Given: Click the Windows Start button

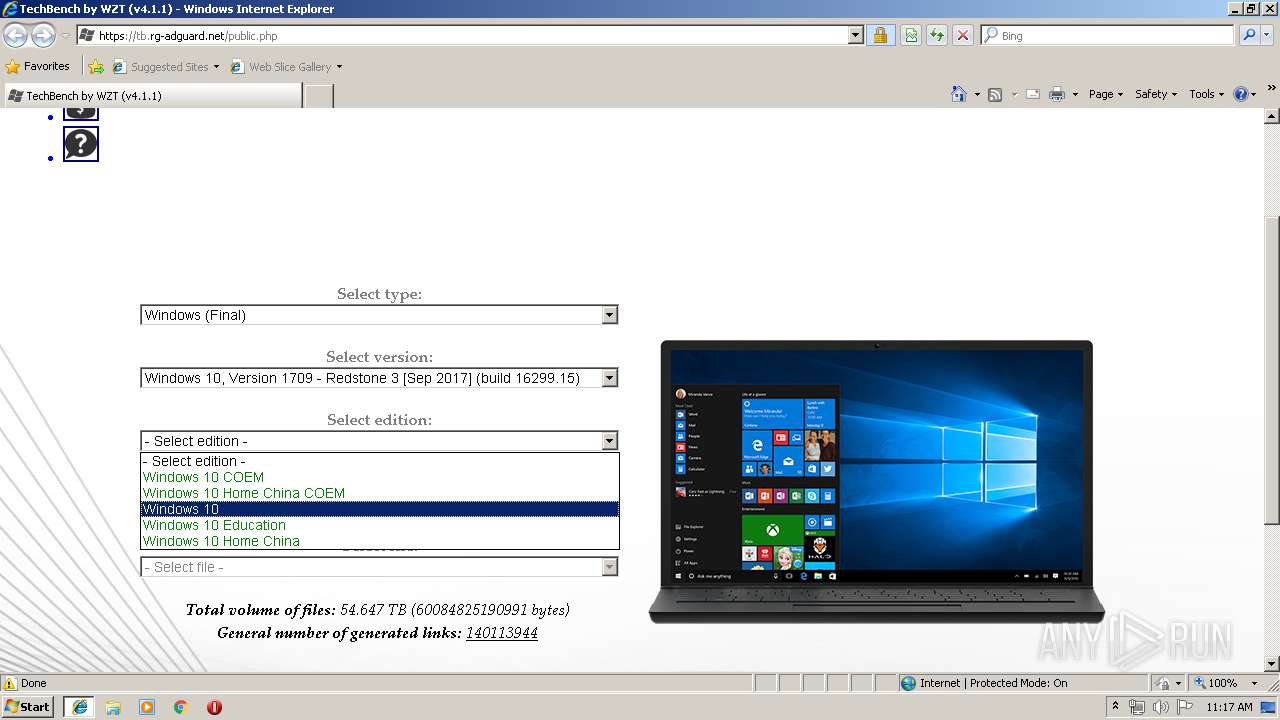Looking at the screenshot, I should click(x=27, y=707).
